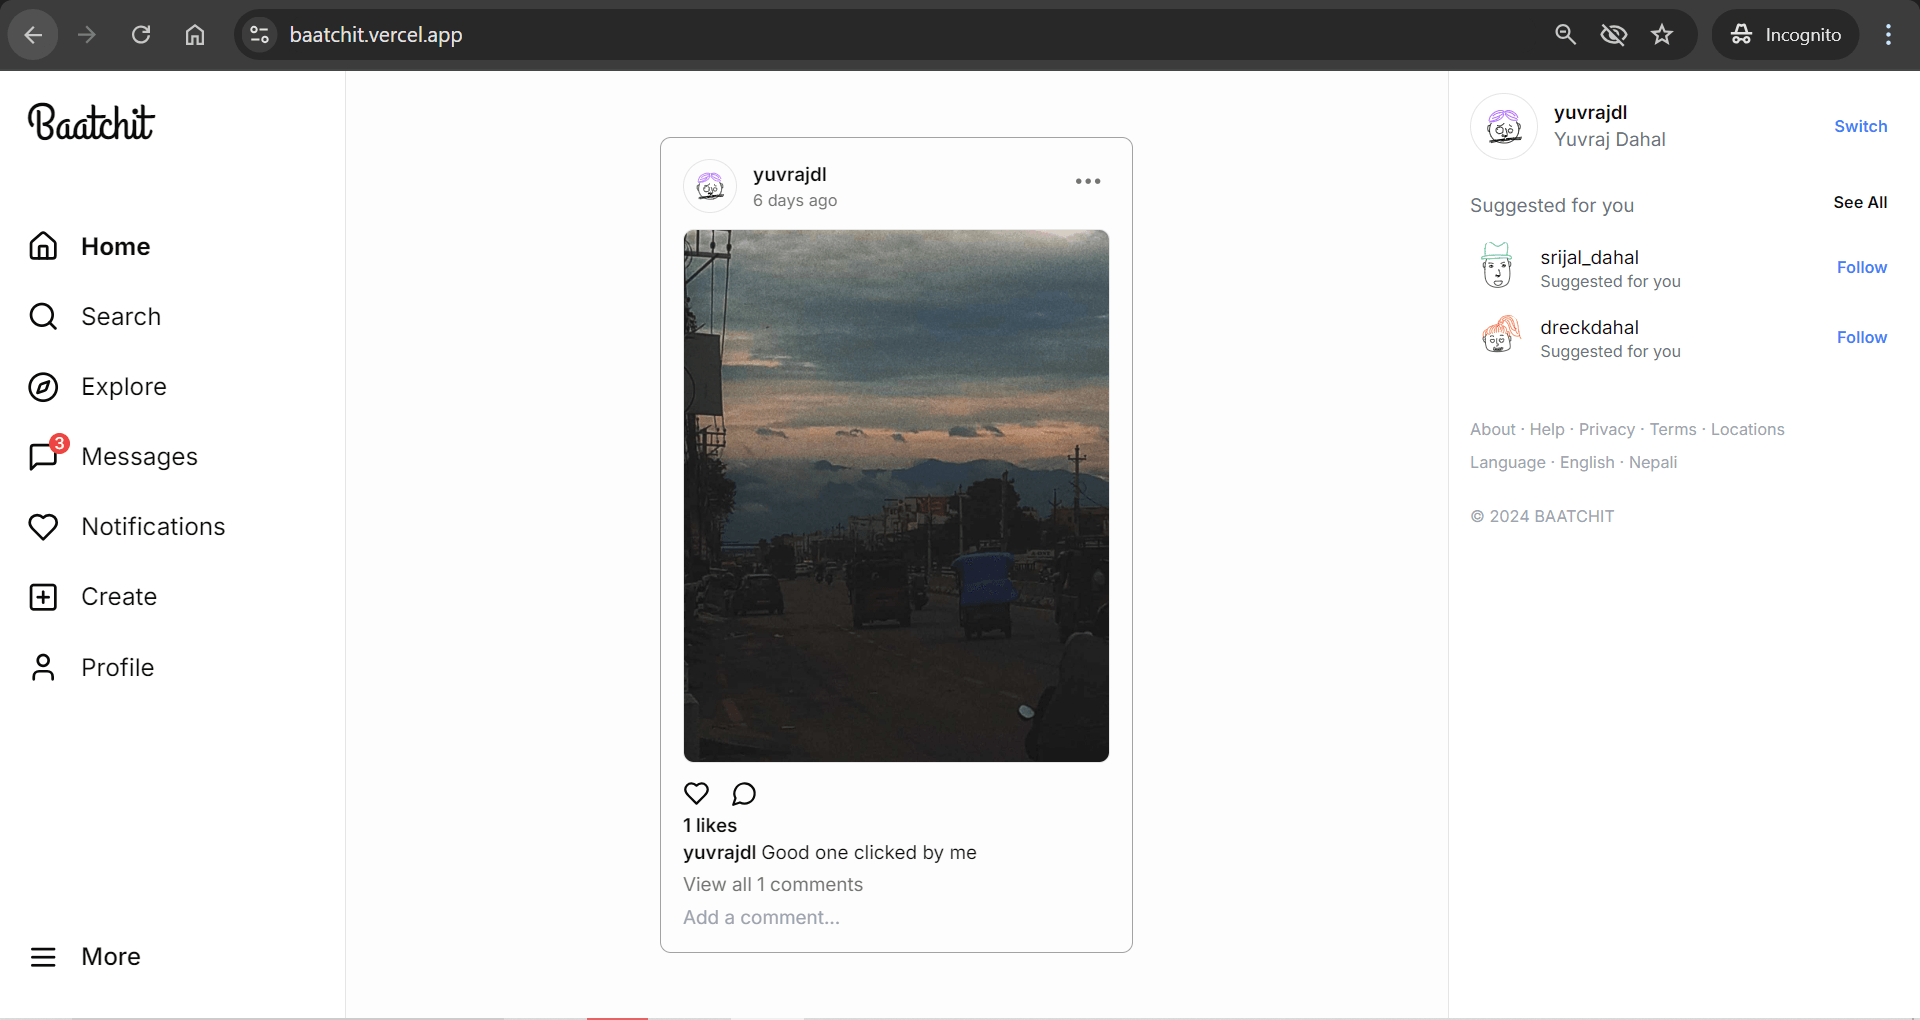Open comments via the speech bubble icon
Image resolution: width=1920 pixels, height=1020 pixels.
tap(744, 793)
